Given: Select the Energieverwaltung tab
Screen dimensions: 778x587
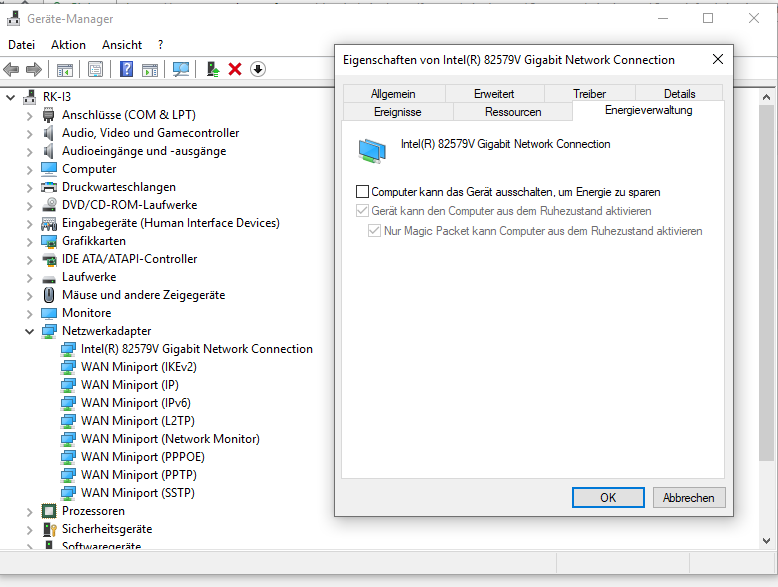Looking at the screenshot, I should tap(648, 110).
